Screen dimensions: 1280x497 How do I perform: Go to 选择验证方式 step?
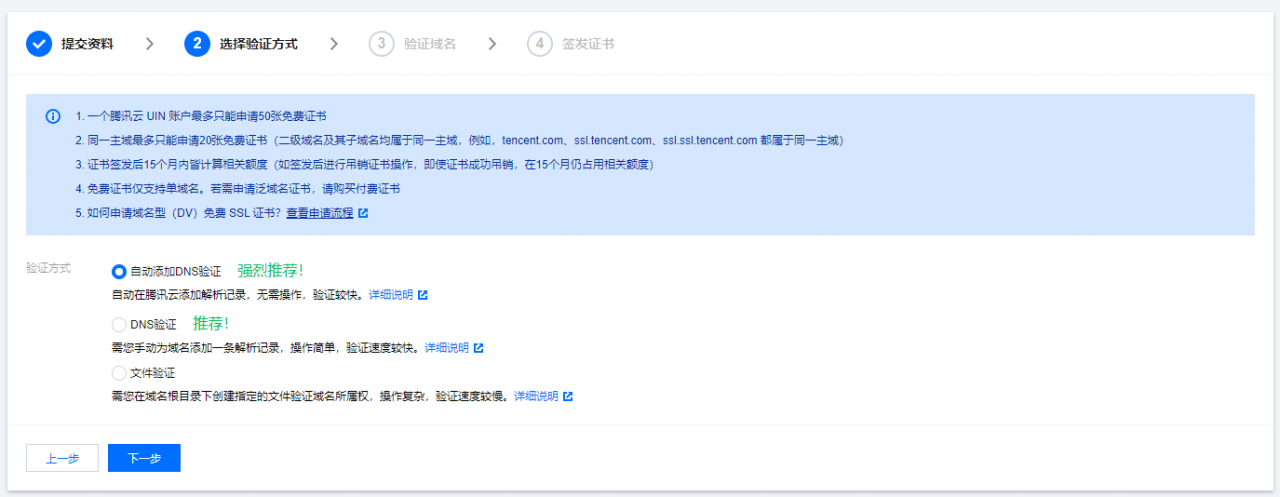pos(258,44)
